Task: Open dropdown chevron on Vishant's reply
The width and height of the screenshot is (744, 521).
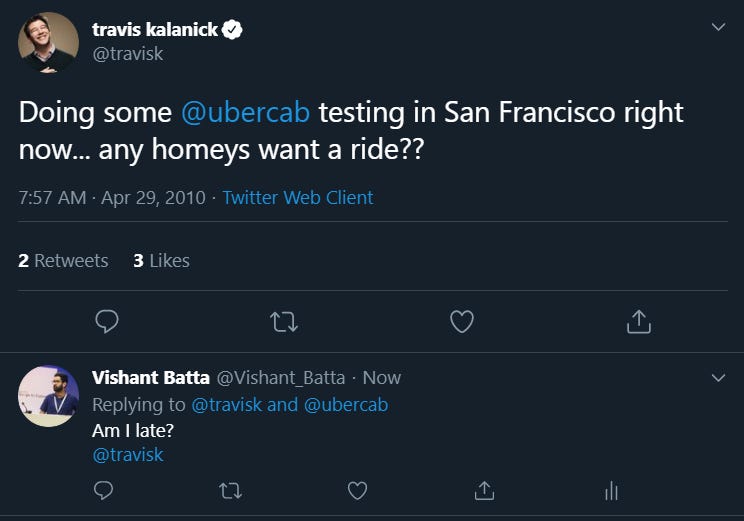Action: [x=718, y=378]
